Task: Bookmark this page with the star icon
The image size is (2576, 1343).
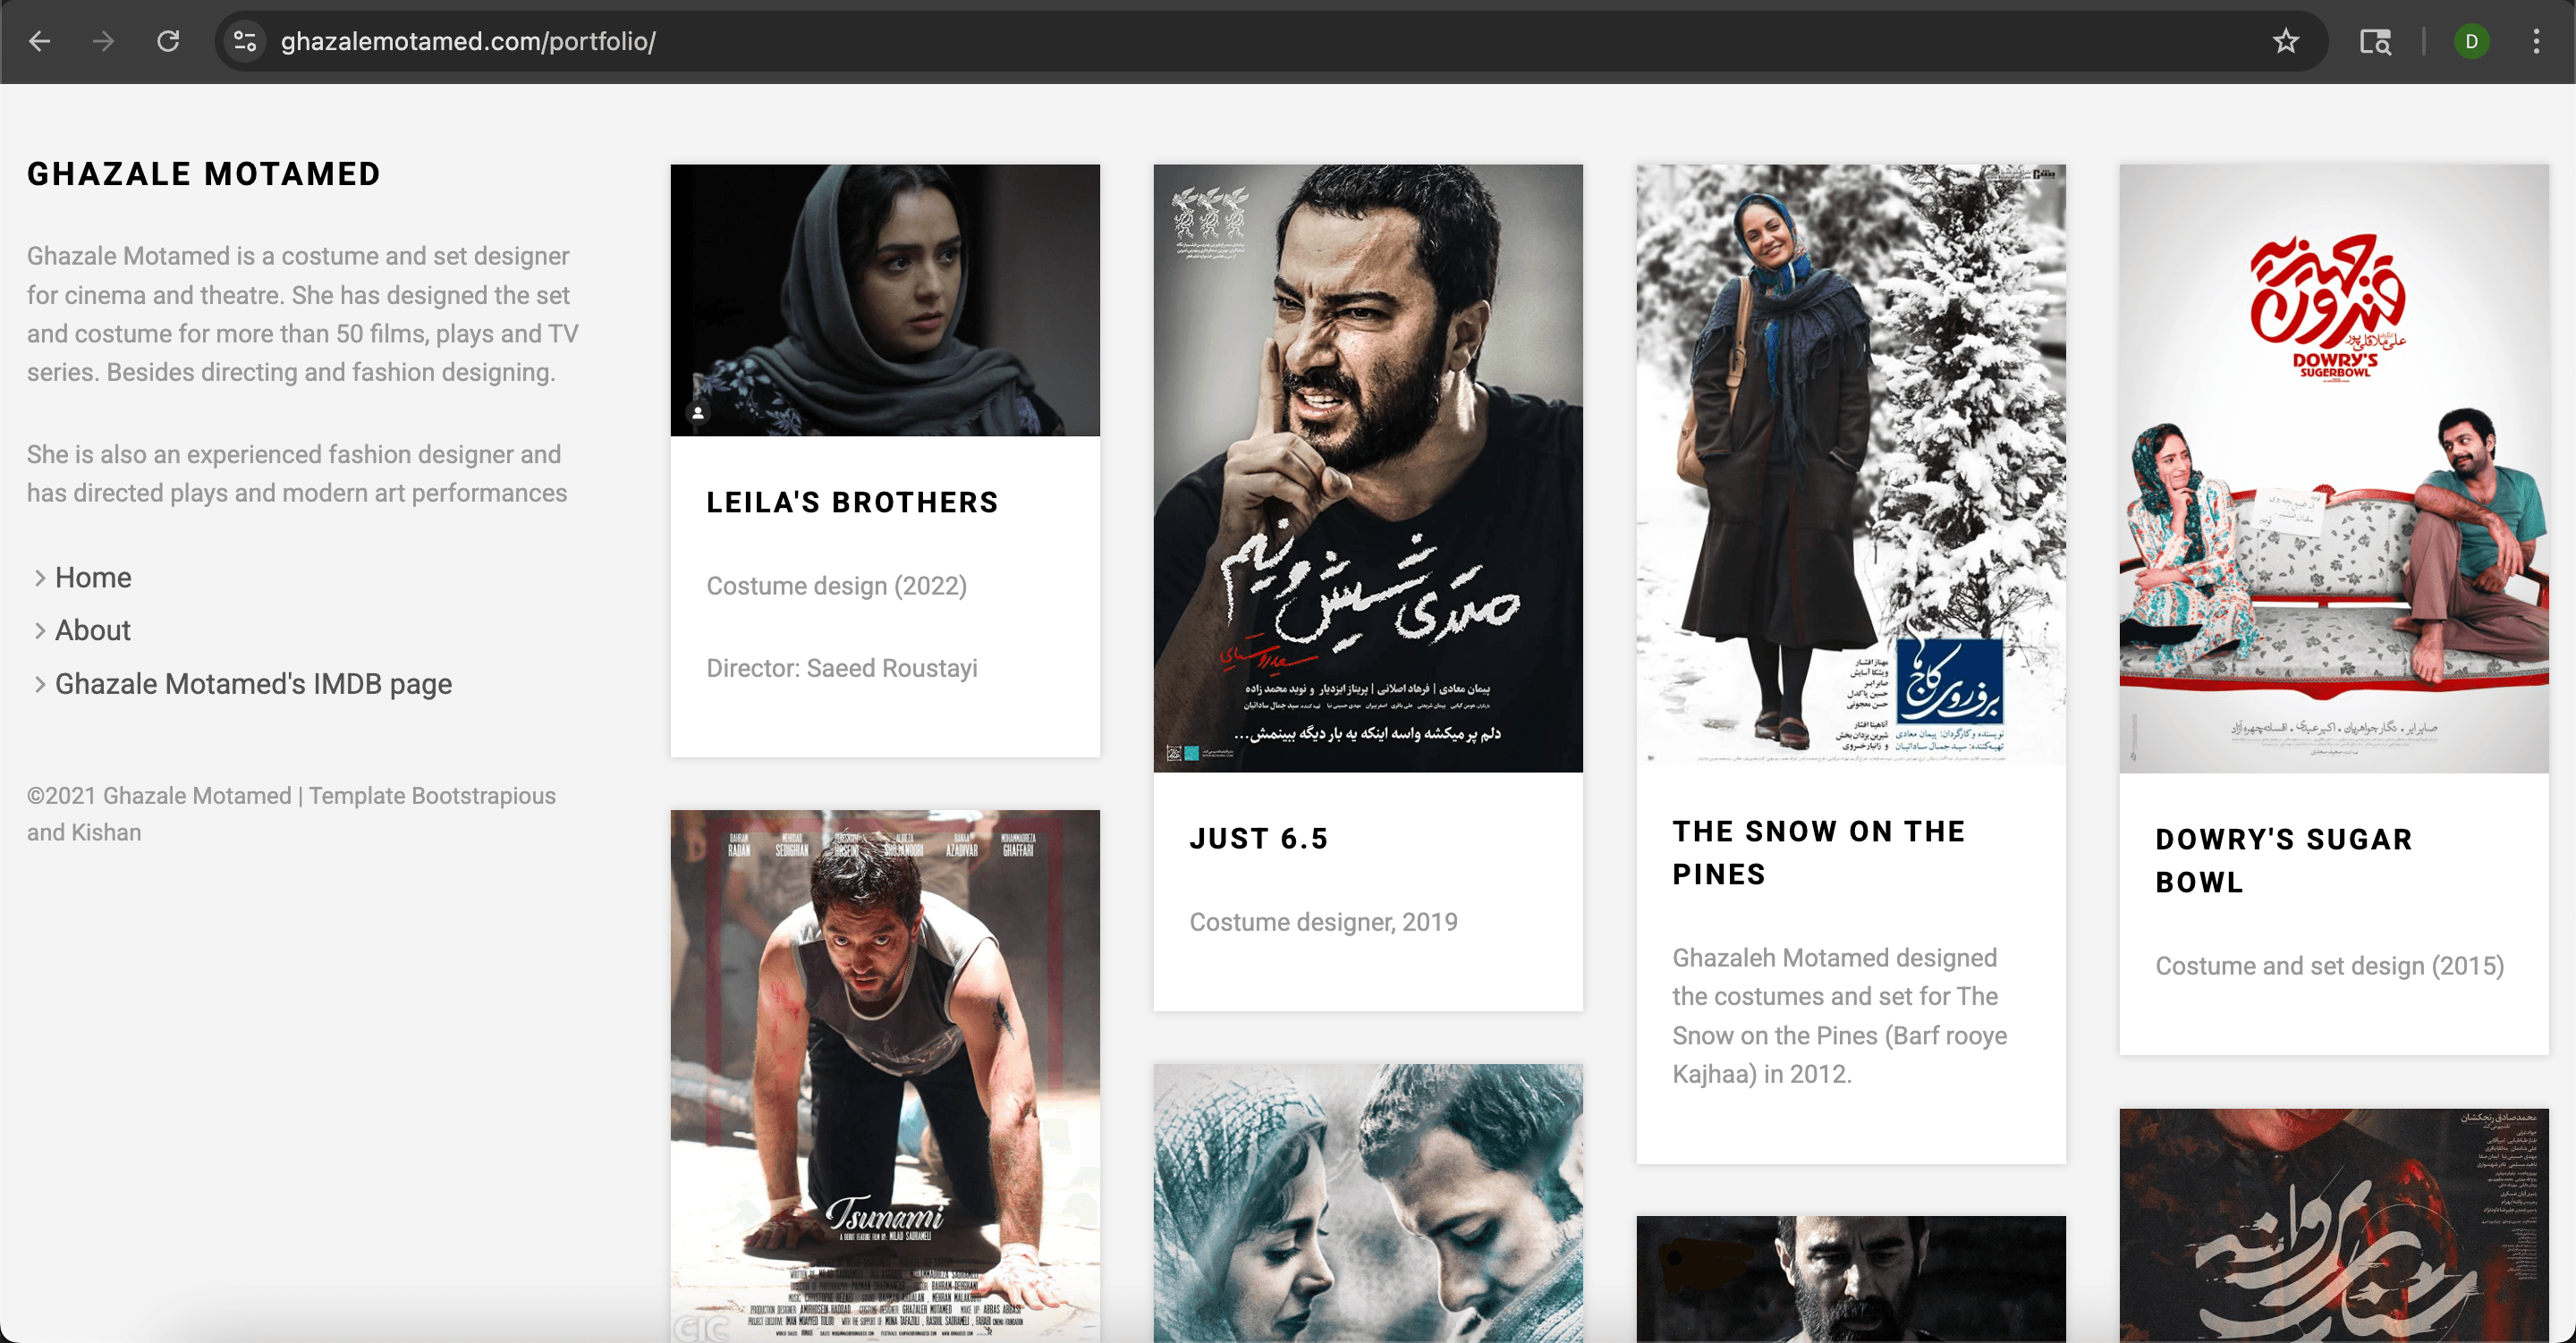Action: tap(2286, 41)
